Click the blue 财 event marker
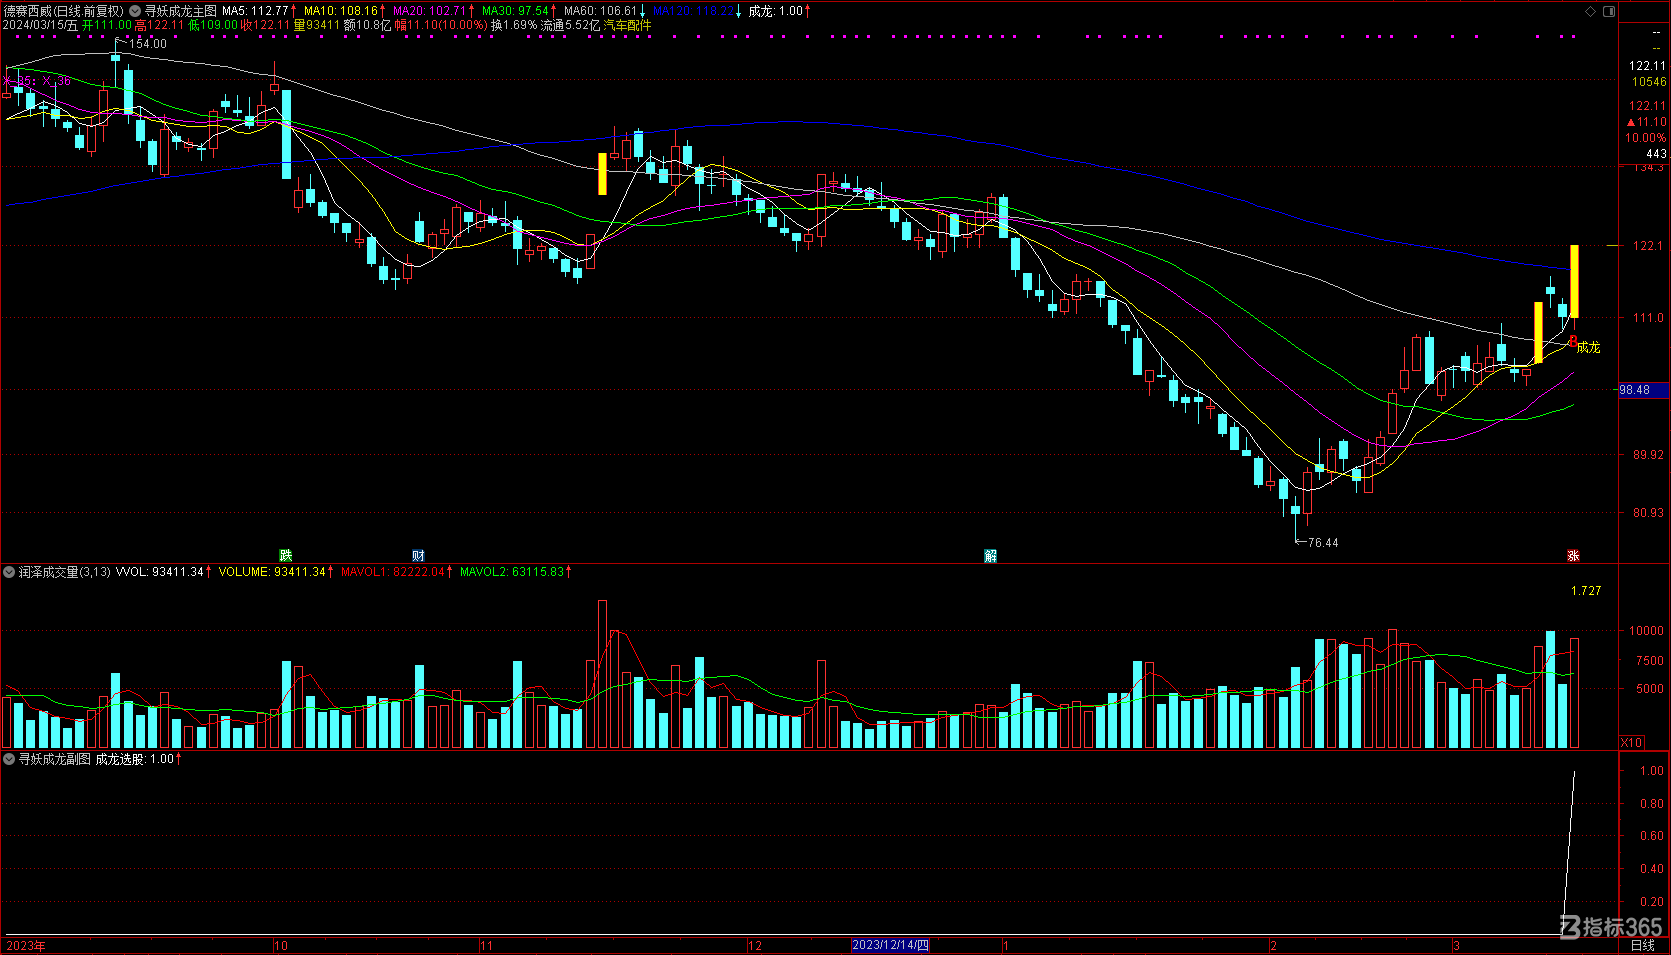The width and height of the screenshot is (1671, 955). click(x=418, y=556)
